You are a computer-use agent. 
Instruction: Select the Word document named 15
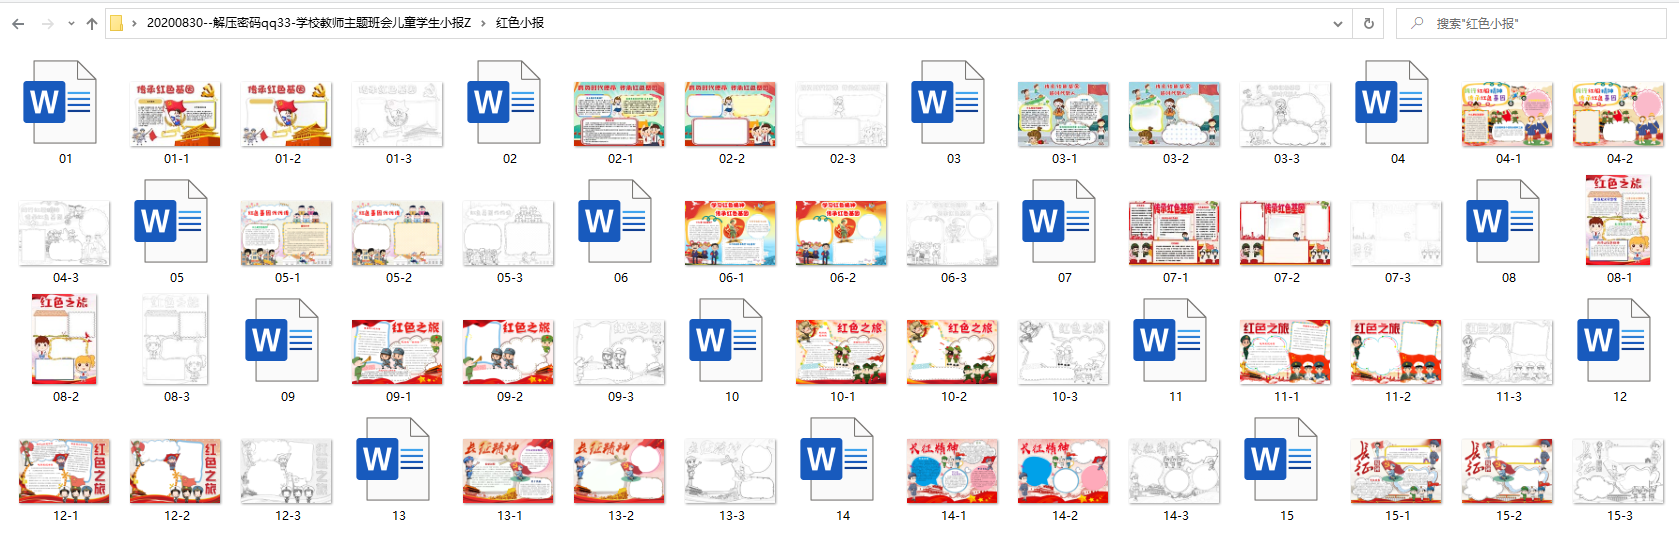[x=1286, y=469]
